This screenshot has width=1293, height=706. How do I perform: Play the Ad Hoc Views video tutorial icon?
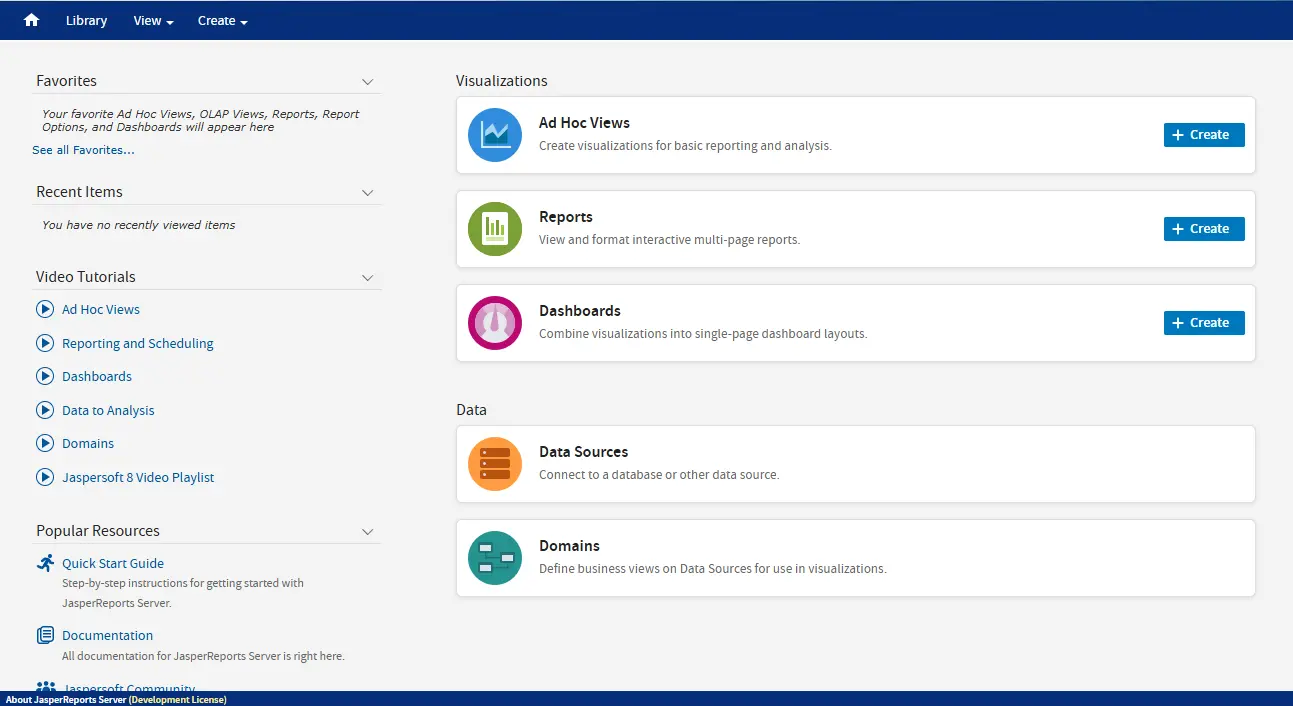coord(45,310)
